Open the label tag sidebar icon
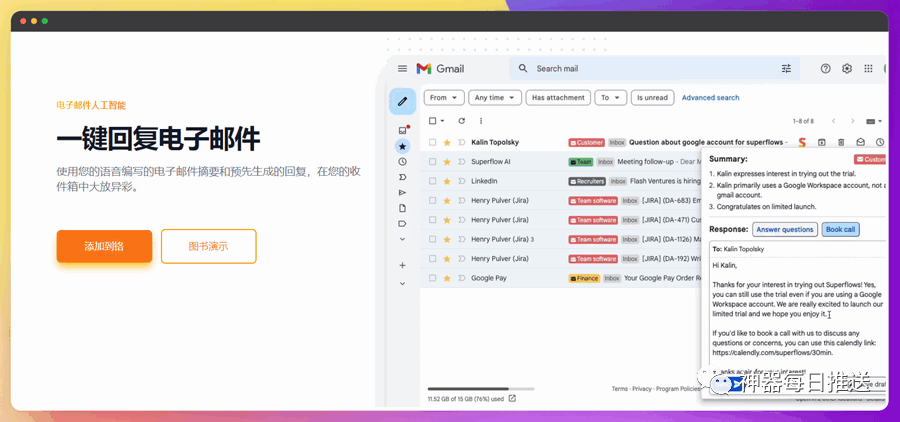This screenshot has width=900, height=422. point(402,223)
